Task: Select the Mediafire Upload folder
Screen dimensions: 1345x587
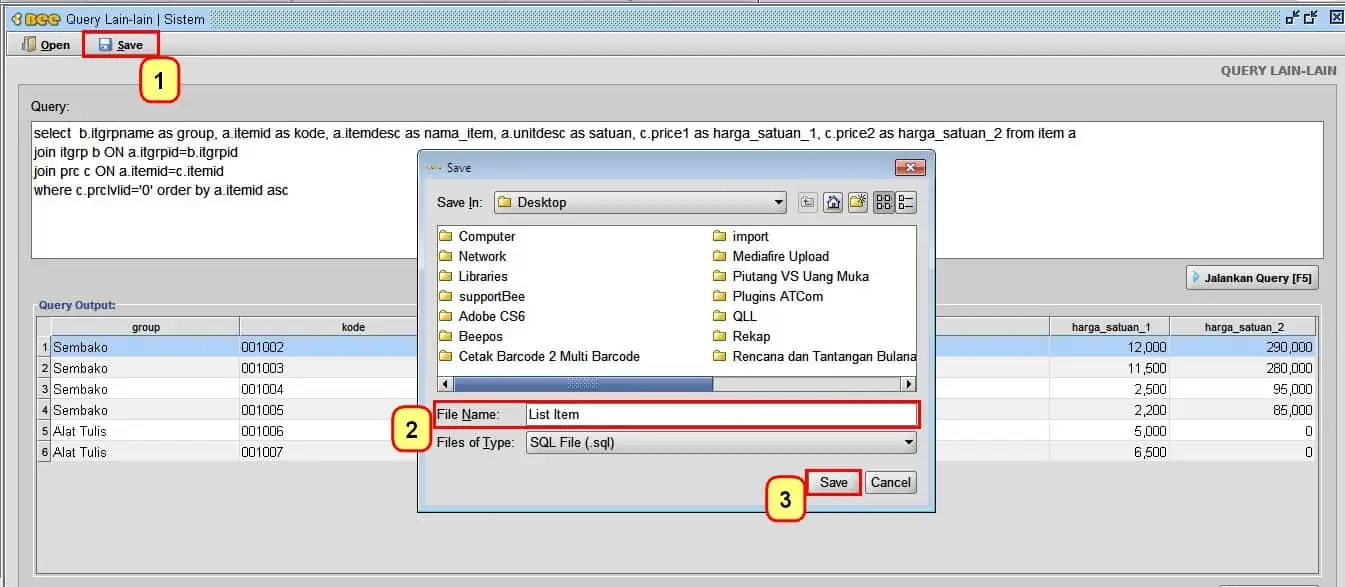Action: click(771, 256)
